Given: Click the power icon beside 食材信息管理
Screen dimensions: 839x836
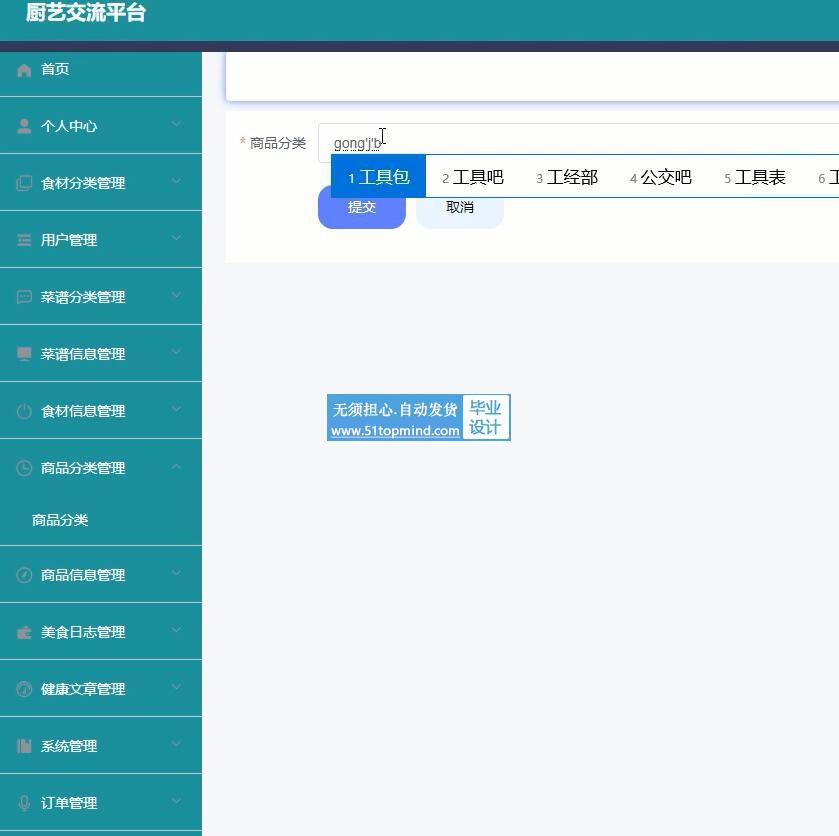Looking at the screenshot, I should pyautogui.click(x=24, y=411).
